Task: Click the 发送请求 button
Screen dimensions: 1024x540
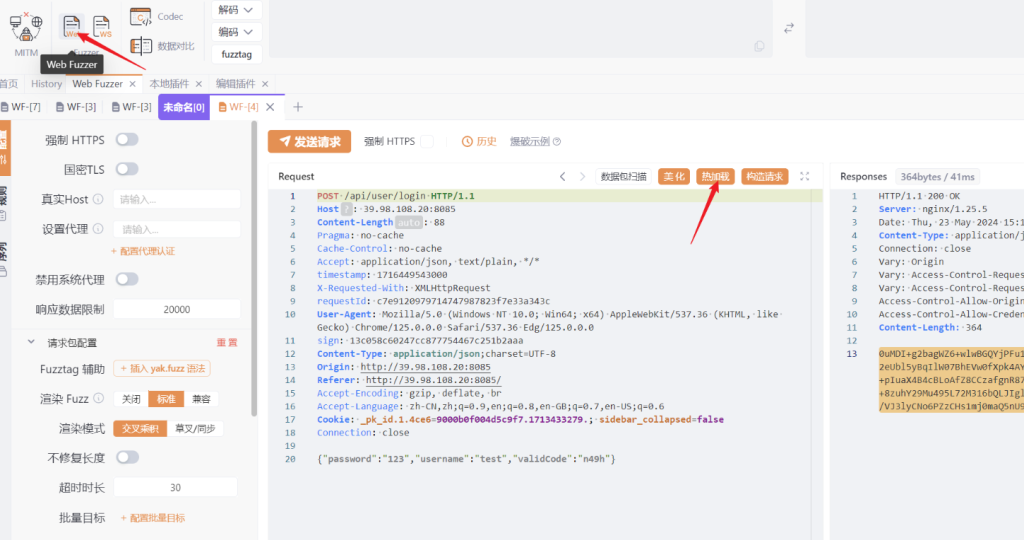Action: click(309, 142)
